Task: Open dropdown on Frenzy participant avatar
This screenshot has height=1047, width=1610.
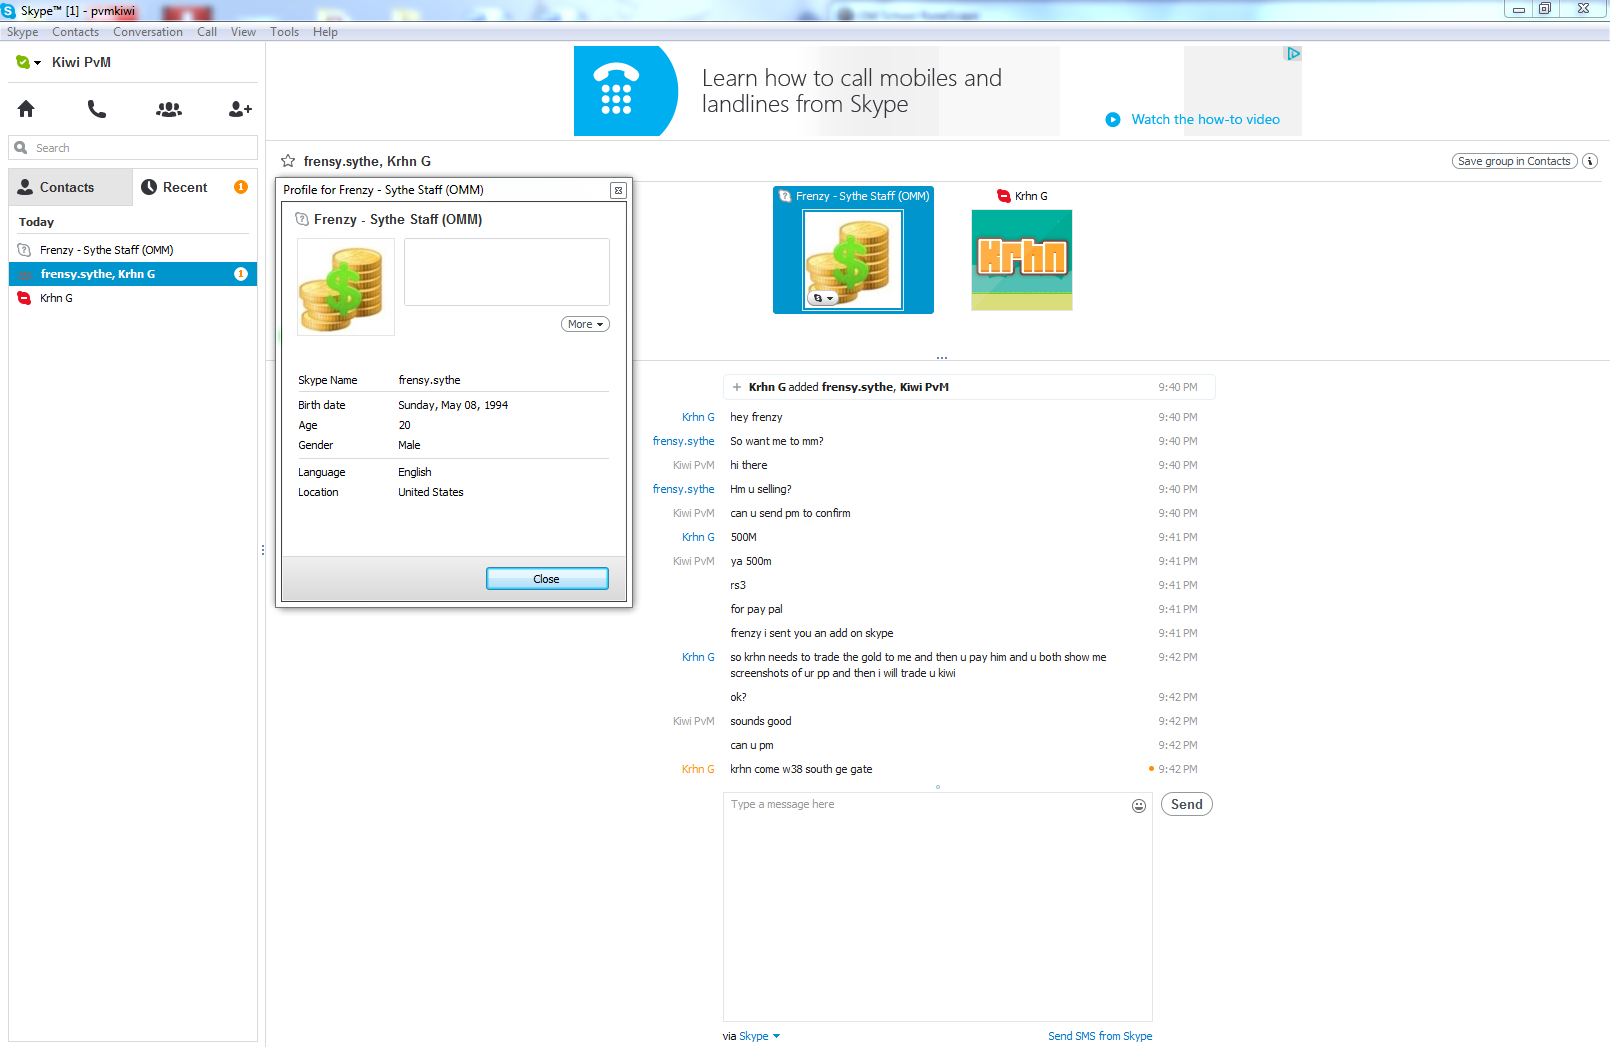Action: (823, 298)
